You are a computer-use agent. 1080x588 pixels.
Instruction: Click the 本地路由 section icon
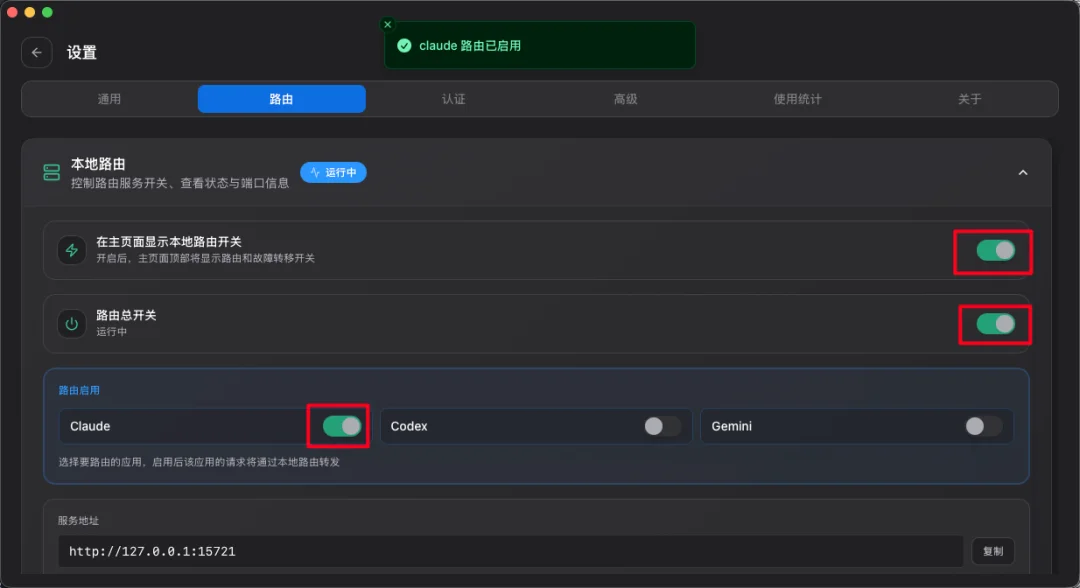click(x=51, y=171)
